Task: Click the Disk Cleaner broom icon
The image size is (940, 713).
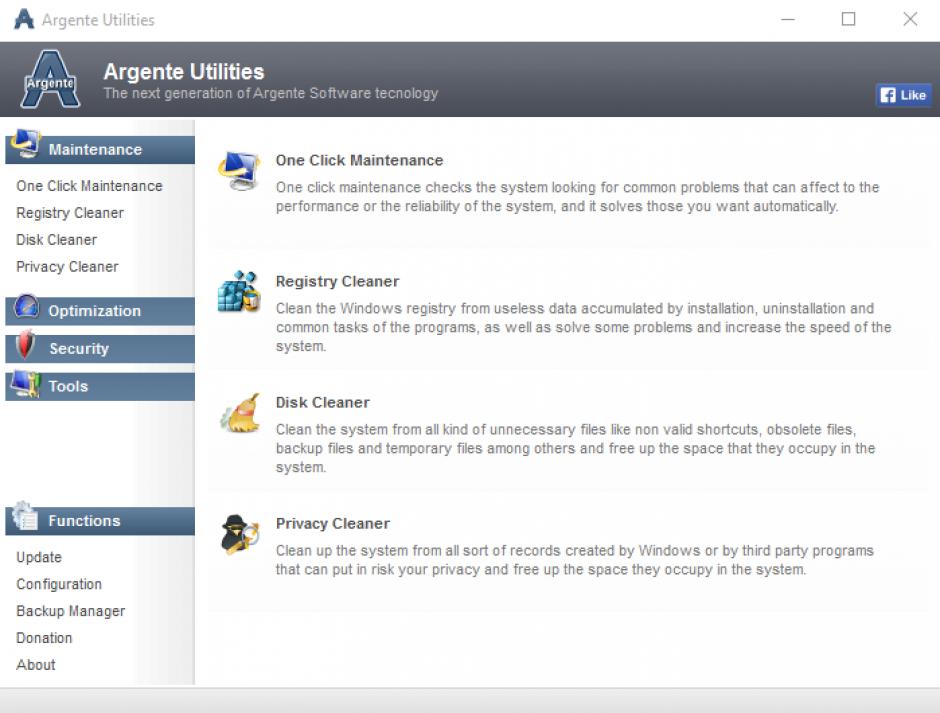Action: point(240,413)
